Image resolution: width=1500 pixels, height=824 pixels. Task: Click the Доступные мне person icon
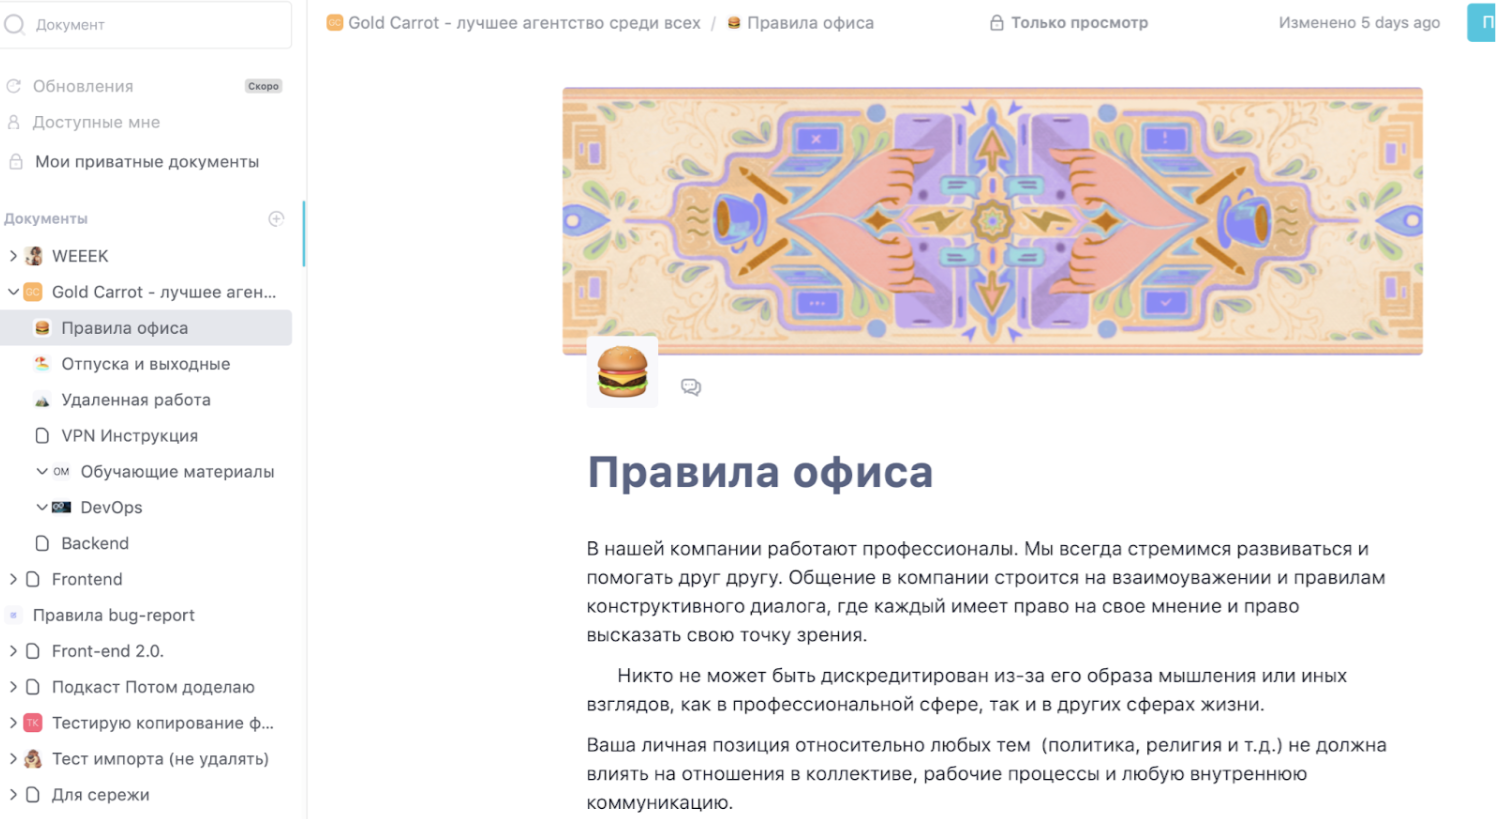pos(14,122)
